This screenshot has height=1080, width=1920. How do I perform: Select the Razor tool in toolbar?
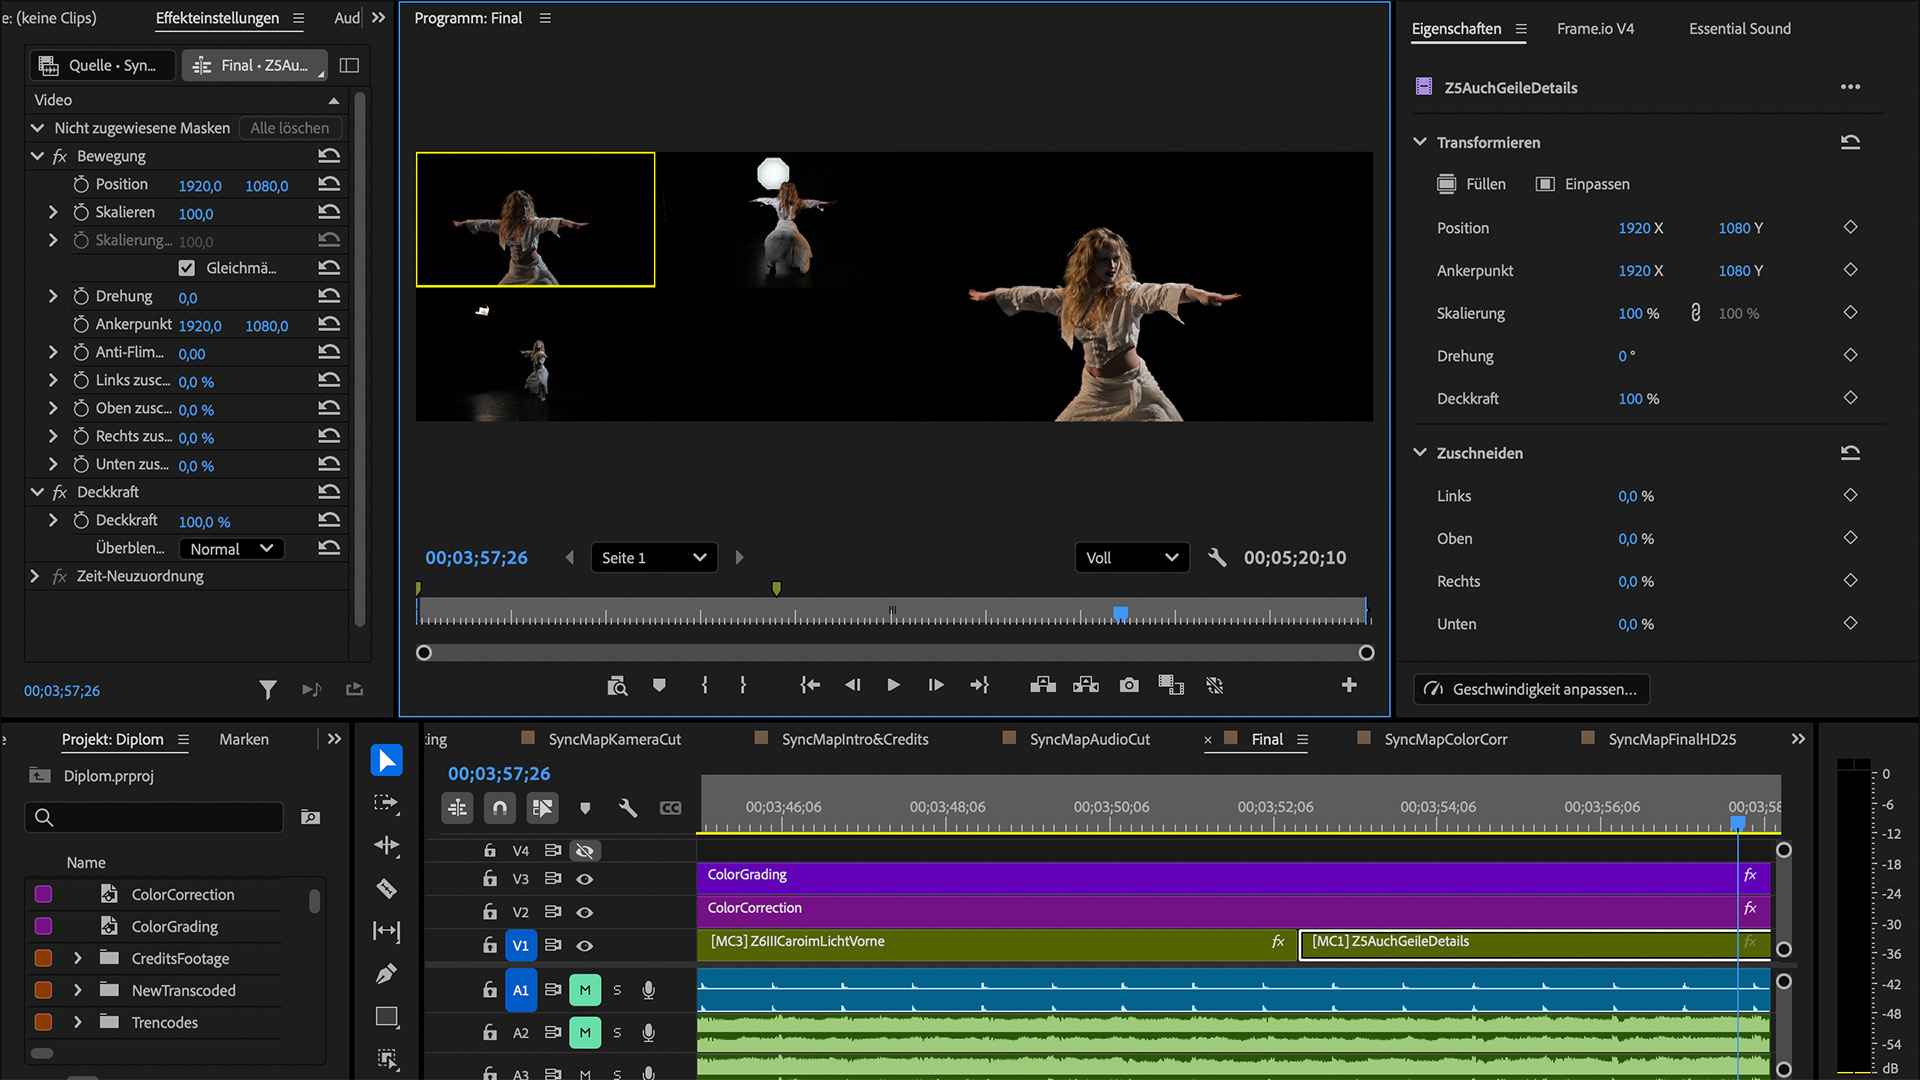coord(386,888)
